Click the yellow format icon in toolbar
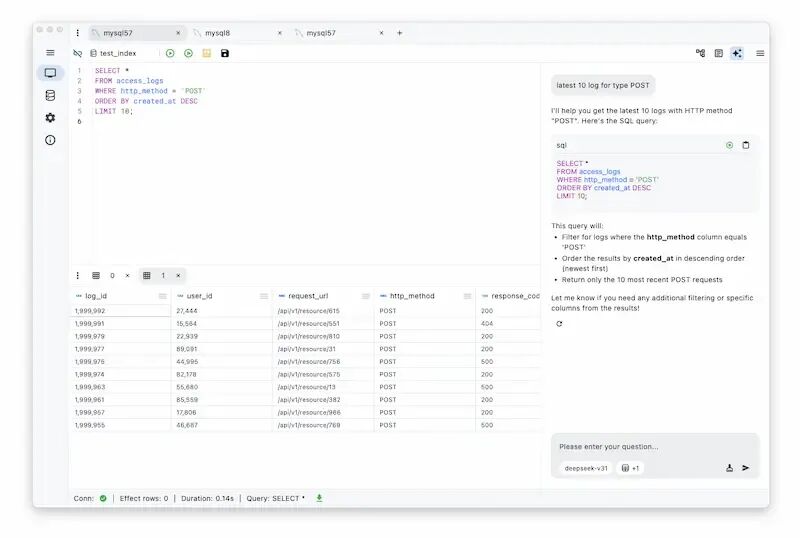 click(207, 53)
